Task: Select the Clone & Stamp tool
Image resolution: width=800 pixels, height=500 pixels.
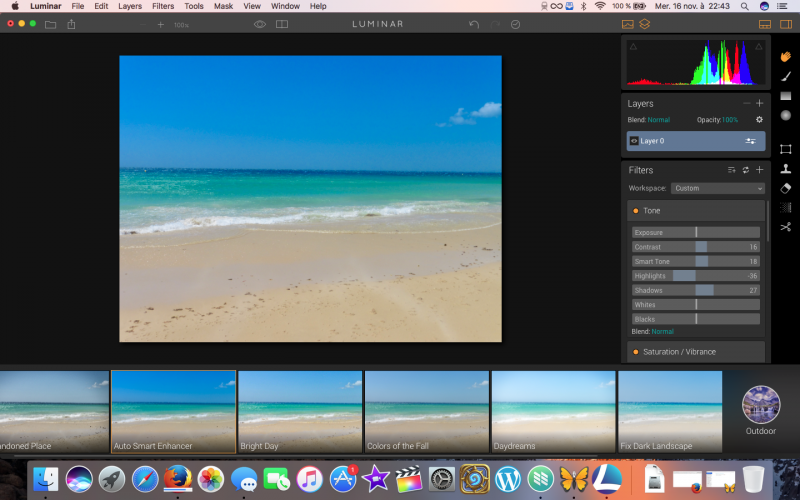Action: click(x=786, y=169)
